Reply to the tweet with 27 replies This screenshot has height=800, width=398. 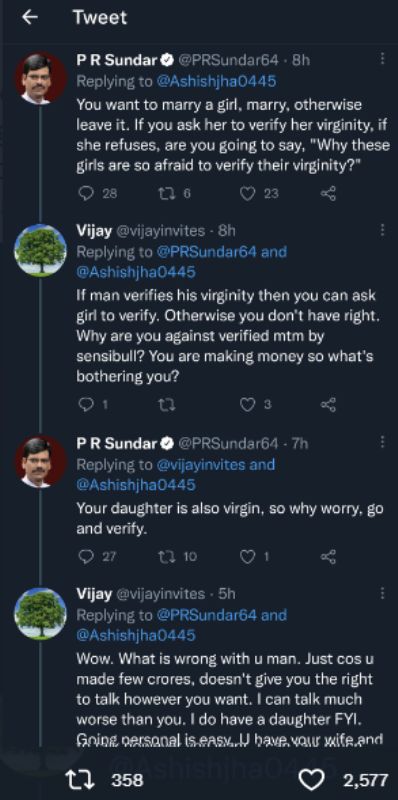click(88, 557)
